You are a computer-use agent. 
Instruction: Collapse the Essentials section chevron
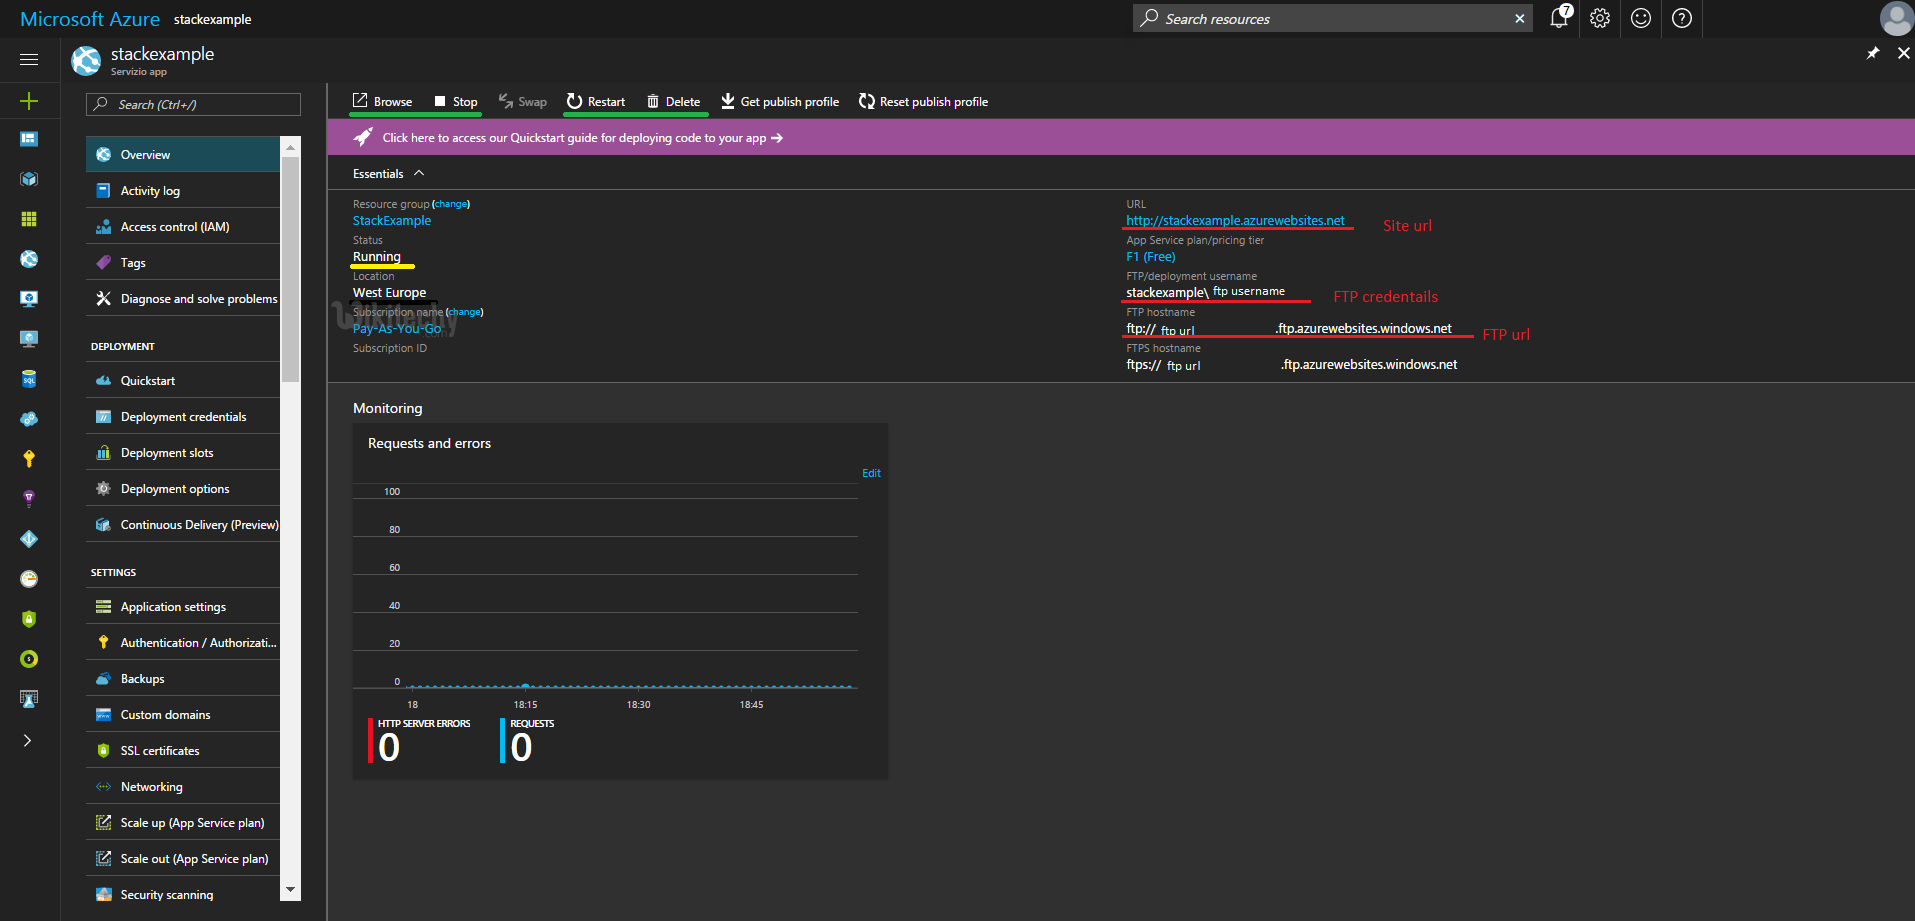pos(419,173)
